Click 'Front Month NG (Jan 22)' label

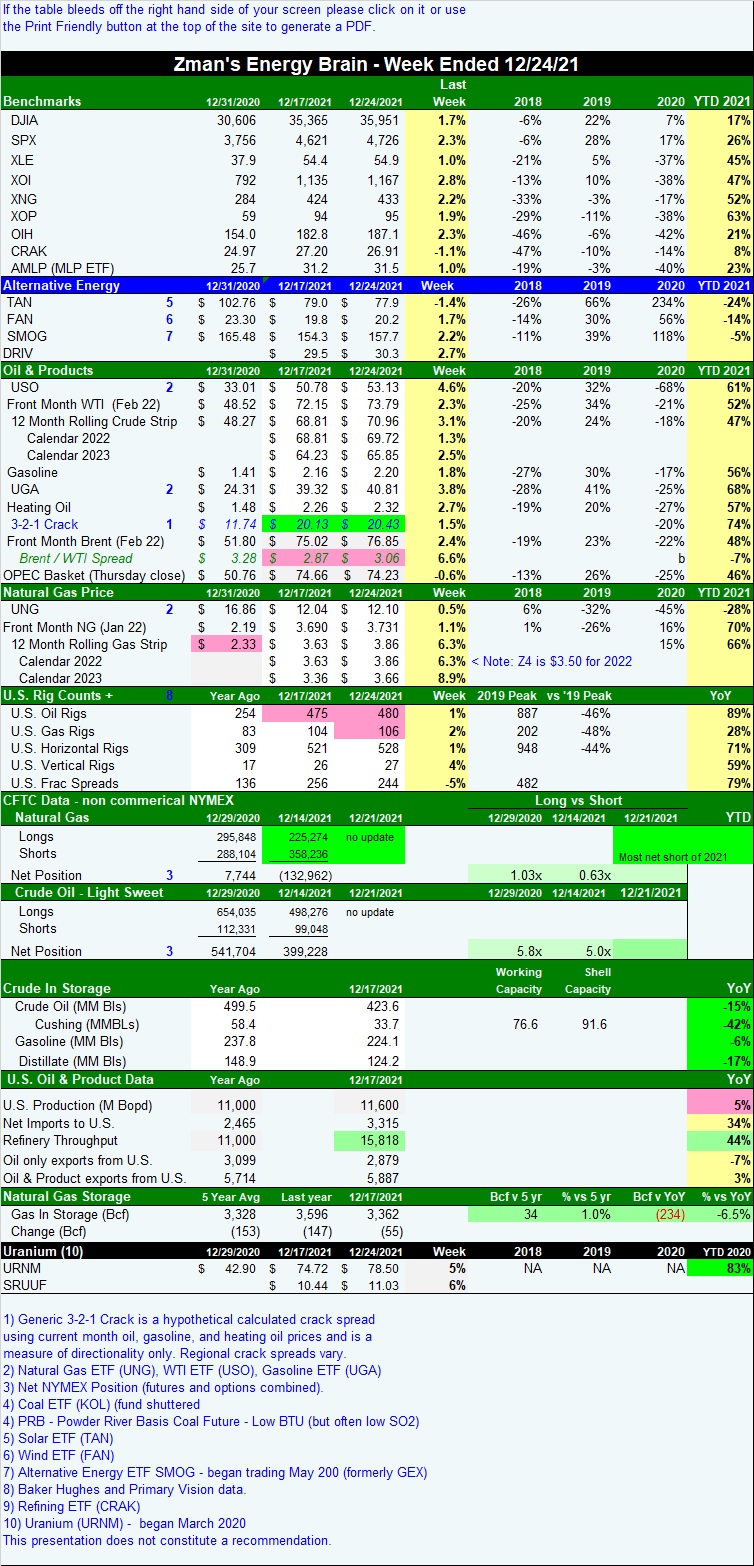(75, 626)
